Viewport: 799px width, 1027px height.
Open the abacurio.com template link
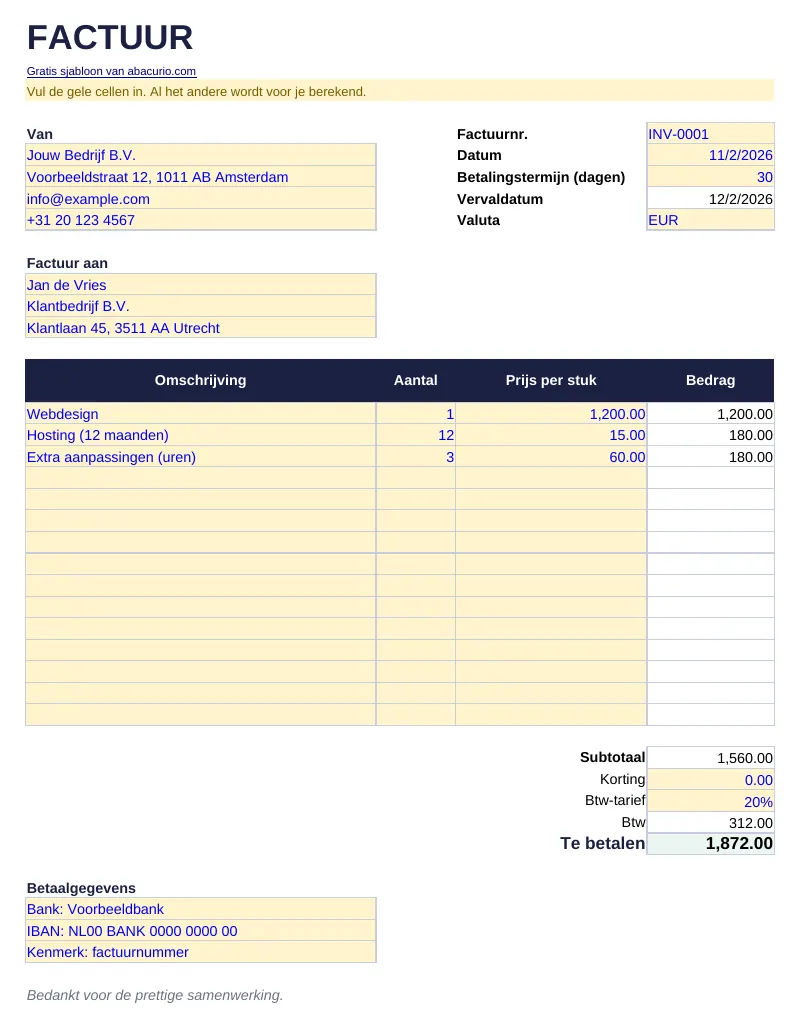tap(111, 71)
